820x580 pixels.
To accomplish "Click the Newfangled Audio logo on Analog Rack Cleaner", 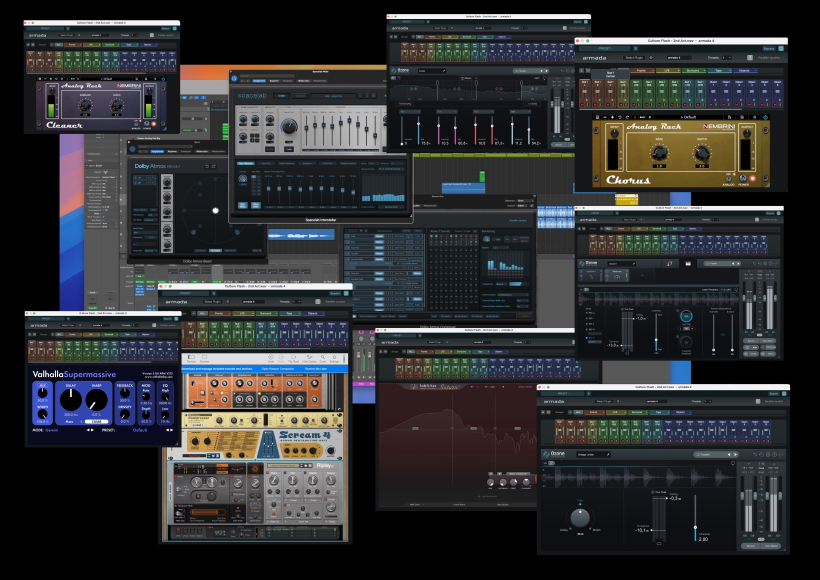I will (x=129, y=85).
